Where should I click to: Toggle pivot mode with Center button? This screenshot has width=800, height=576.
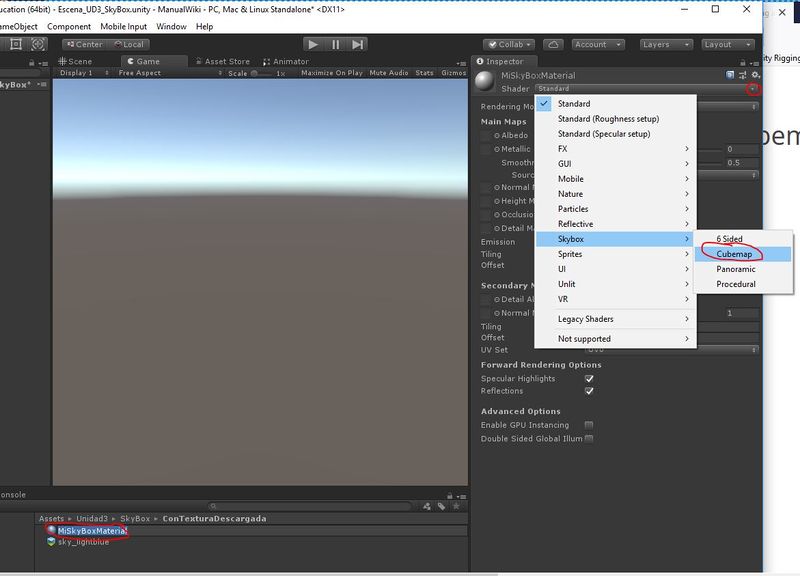tap(85, 44)
